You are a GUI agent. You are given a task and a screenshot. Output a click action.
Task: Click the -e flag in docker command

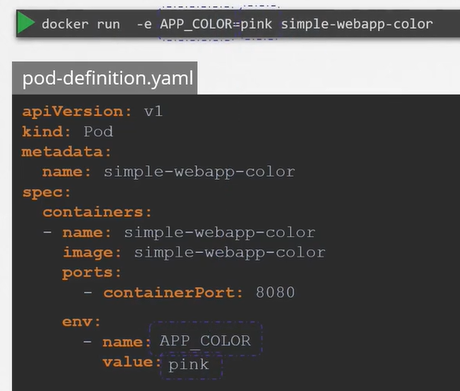tap(144, 24)
